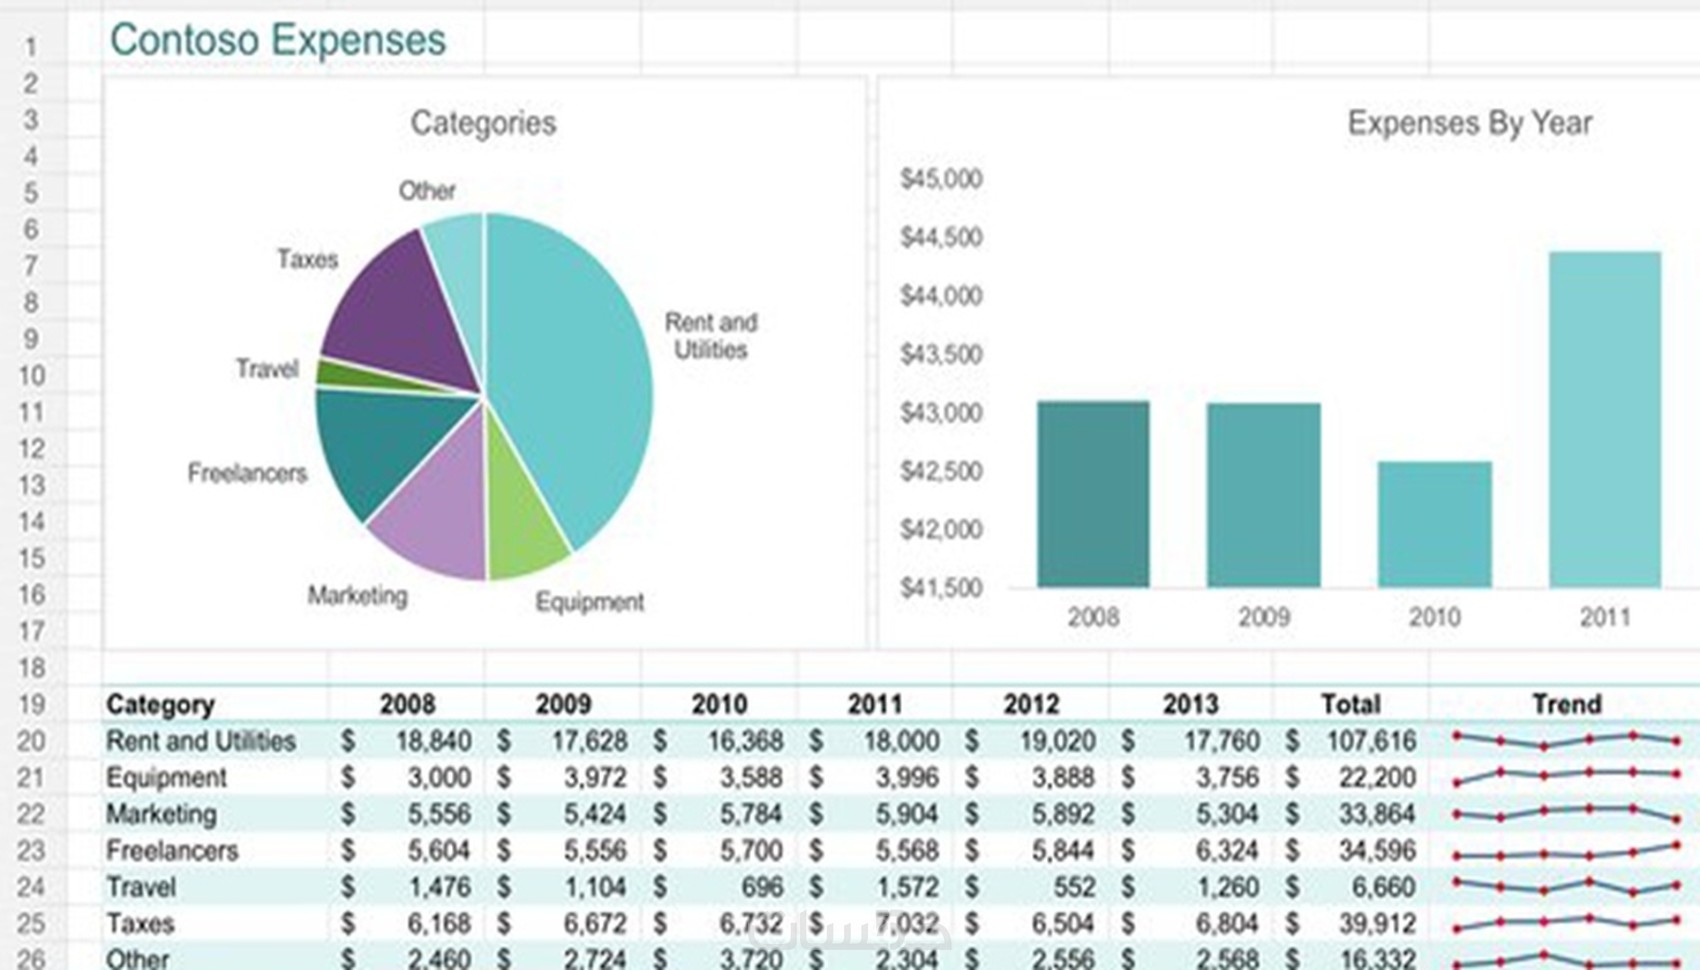Select row 20 using its row header
This screenshot has width=1700, height=970.
tap(31, 741)
